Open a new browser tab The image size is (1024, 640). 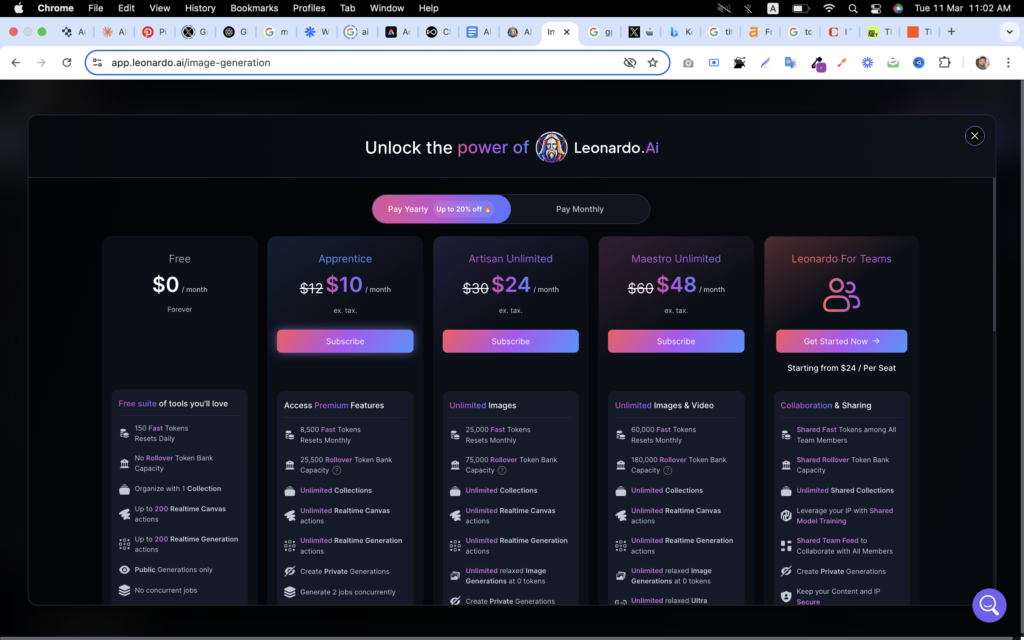(951, 32)
